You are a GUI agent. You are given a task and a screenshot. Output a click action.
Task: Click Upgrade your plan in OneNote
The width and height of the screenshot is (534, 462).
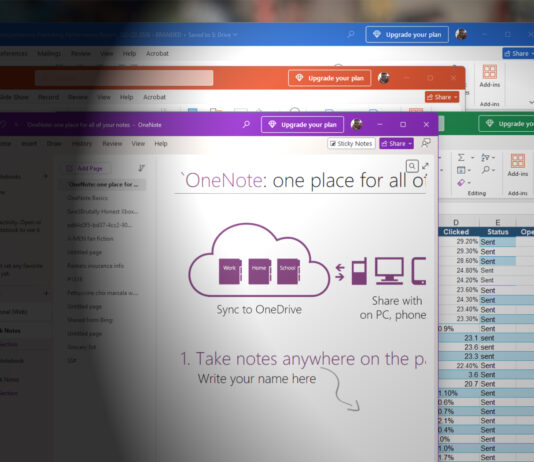point(302,125)
